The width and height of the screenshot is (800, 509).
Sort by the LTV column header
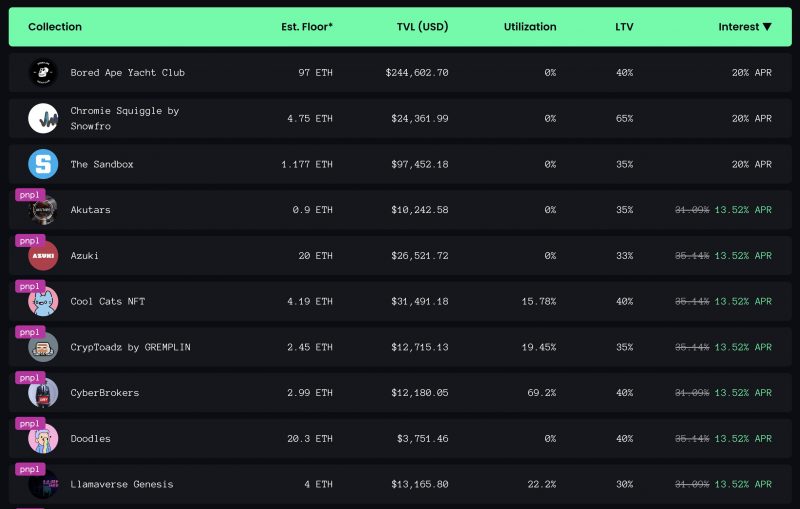point(624,27)
